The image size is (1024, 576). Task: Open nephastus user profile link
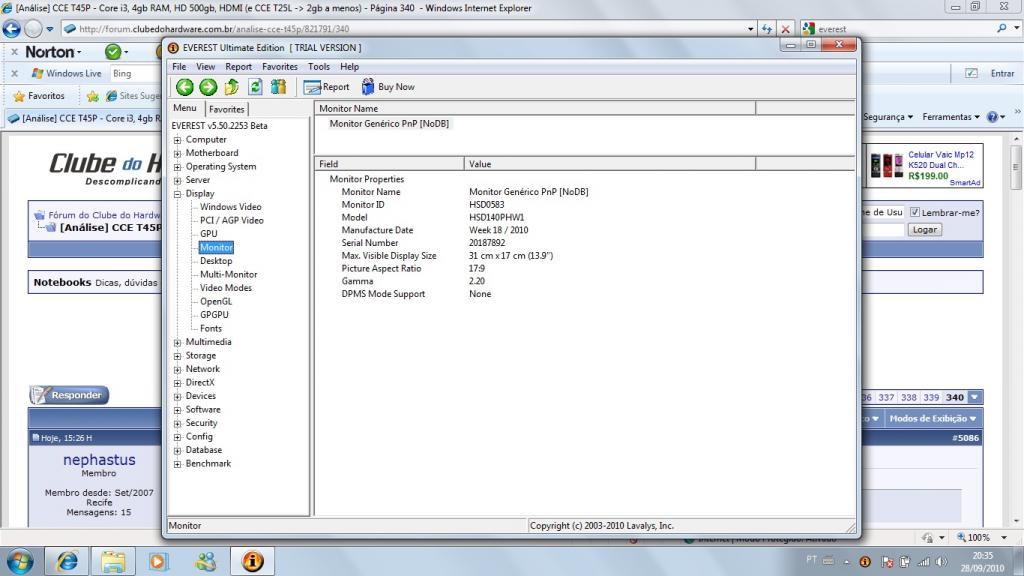click(x=99, y=460)
